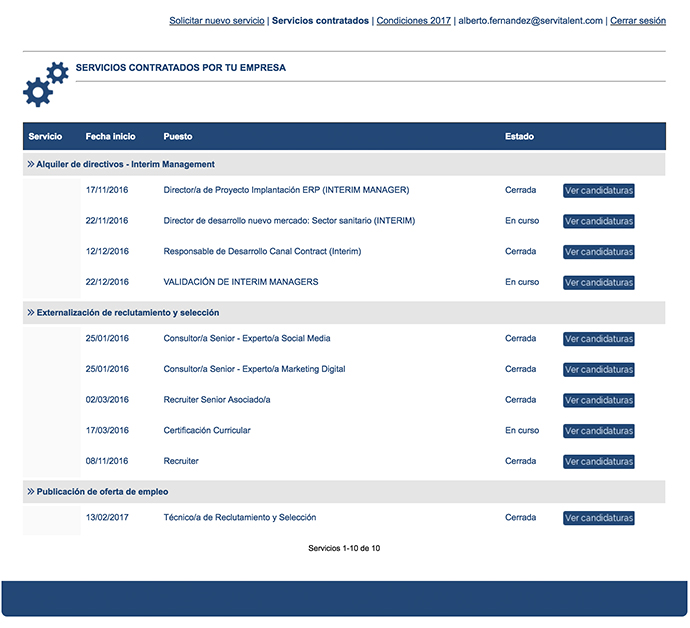The image size is (690, 628).
Task: Click the Fecha inicio column header
Action: (x=110, y=136)
